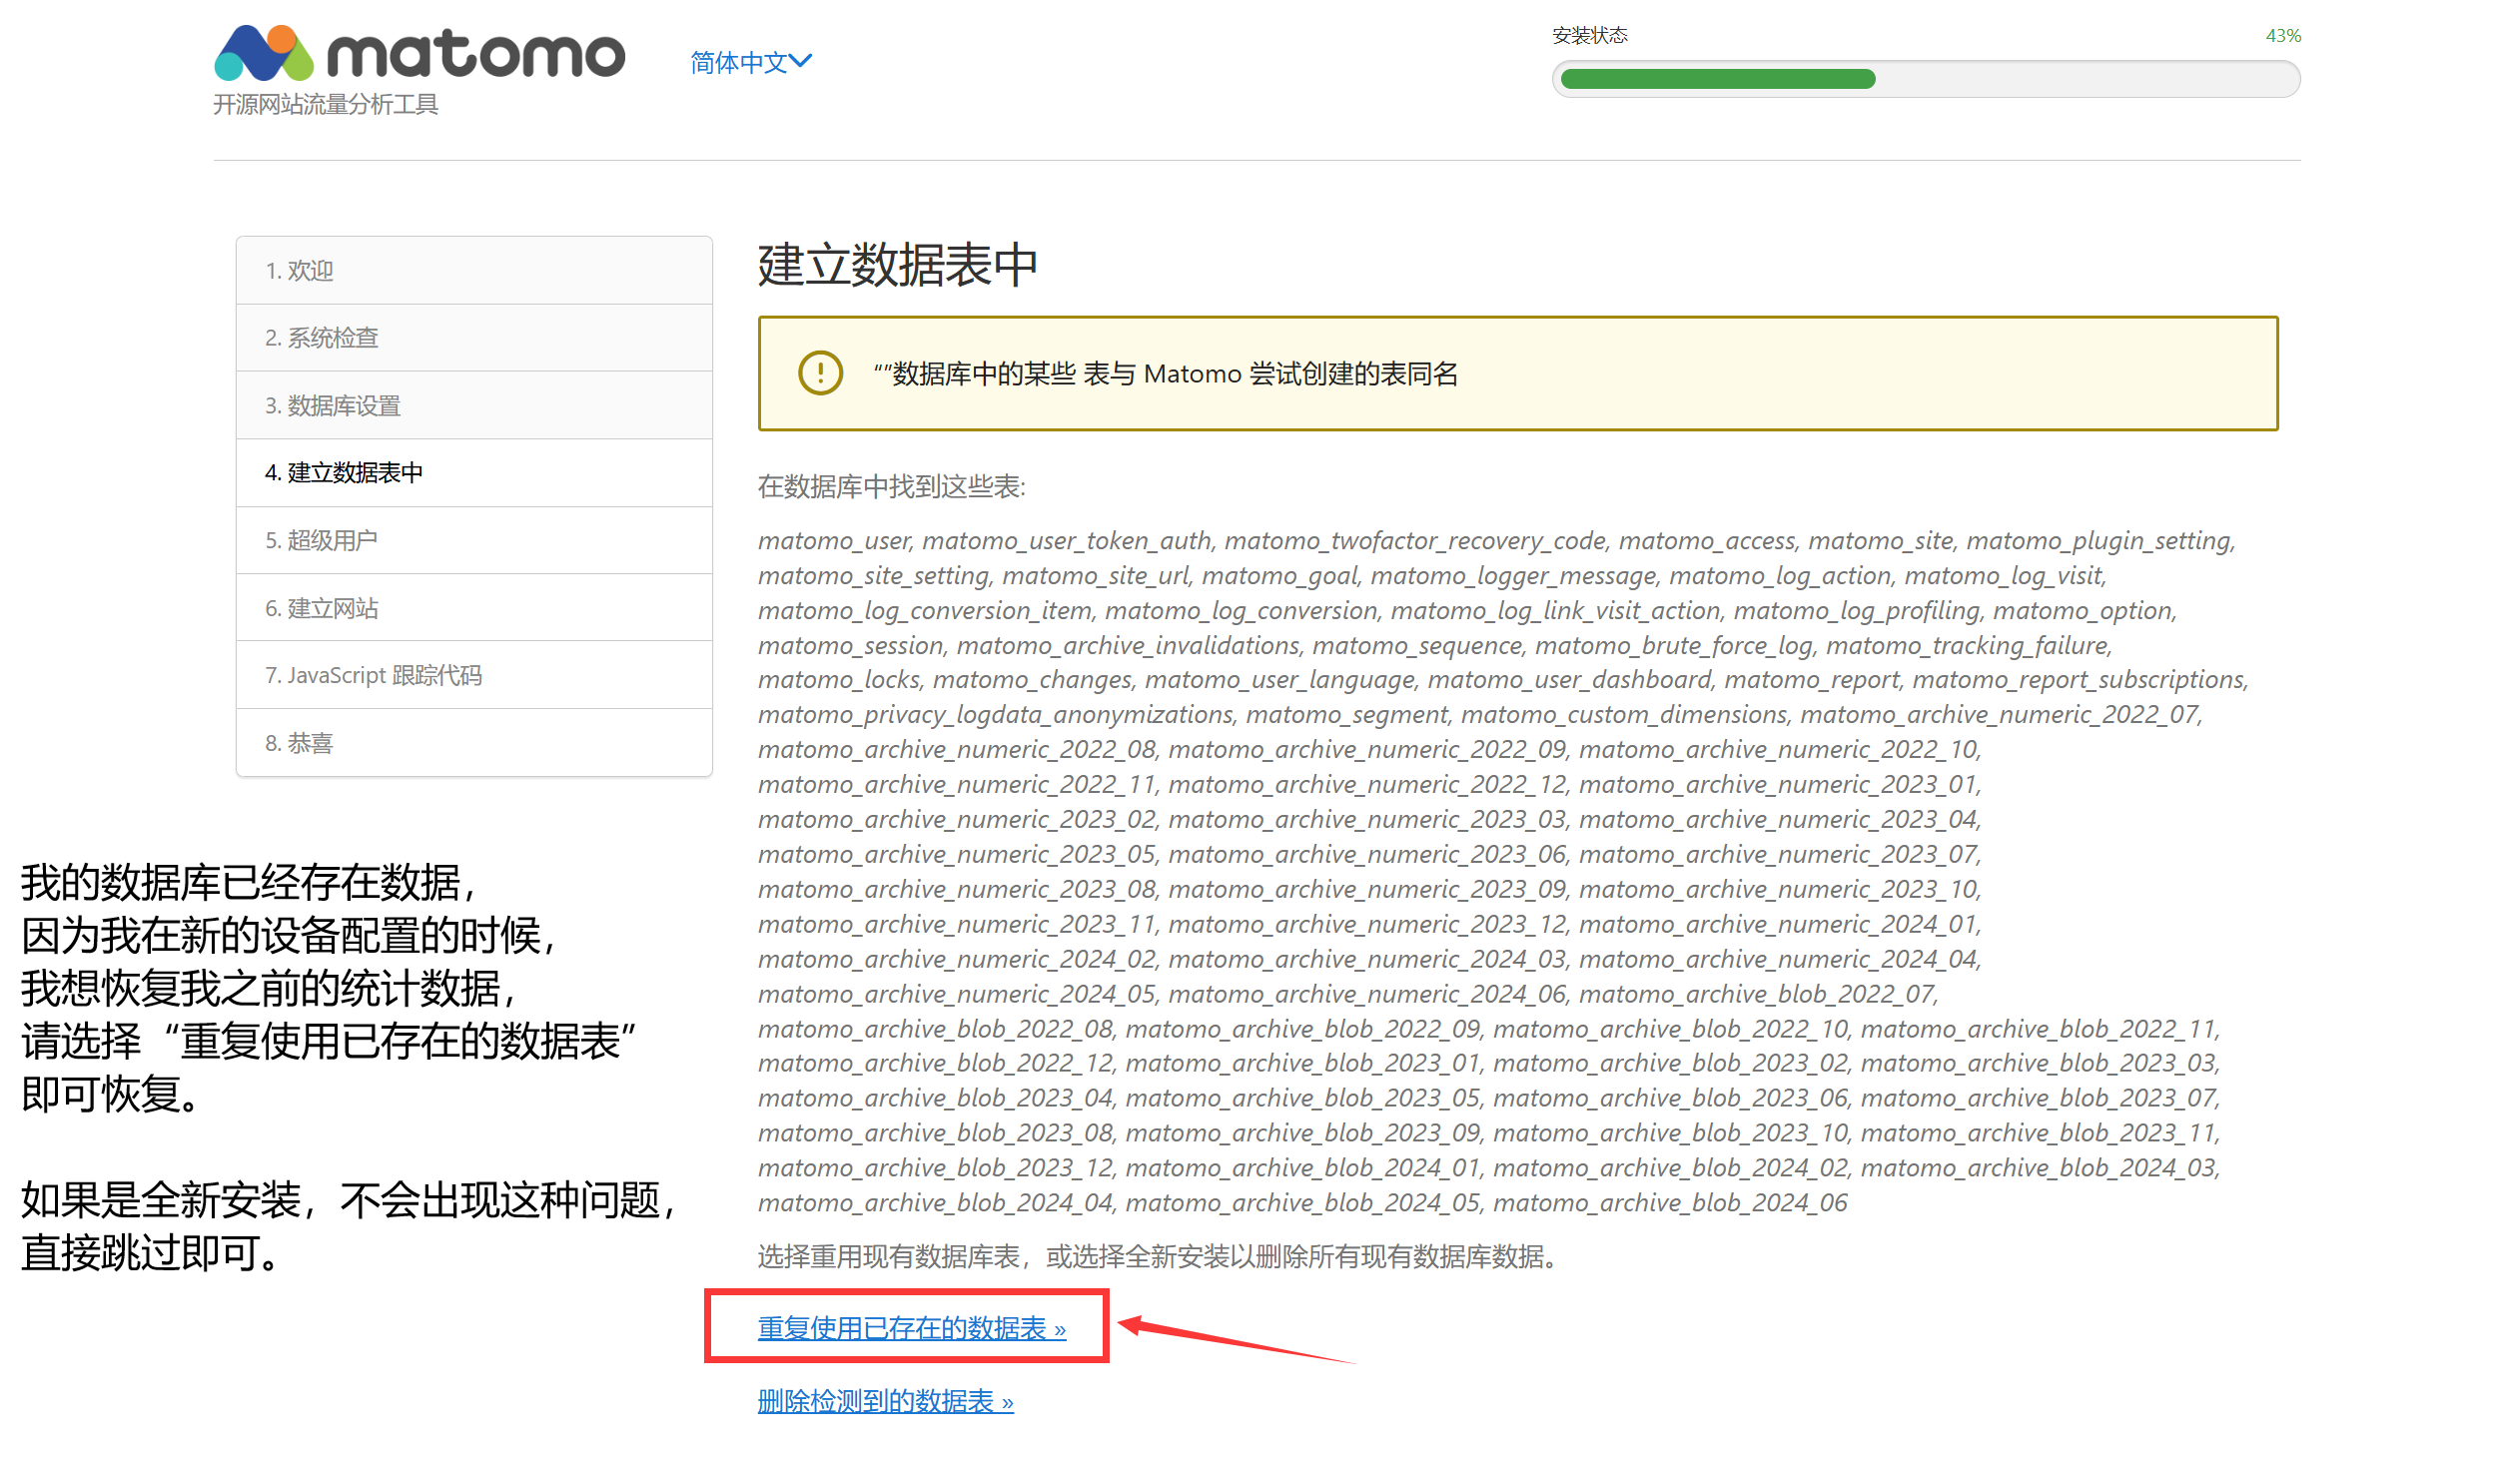Viewport: 2508px width, 1484px height.
Task: Click the 43% progress label
Action: [2282, 36]
